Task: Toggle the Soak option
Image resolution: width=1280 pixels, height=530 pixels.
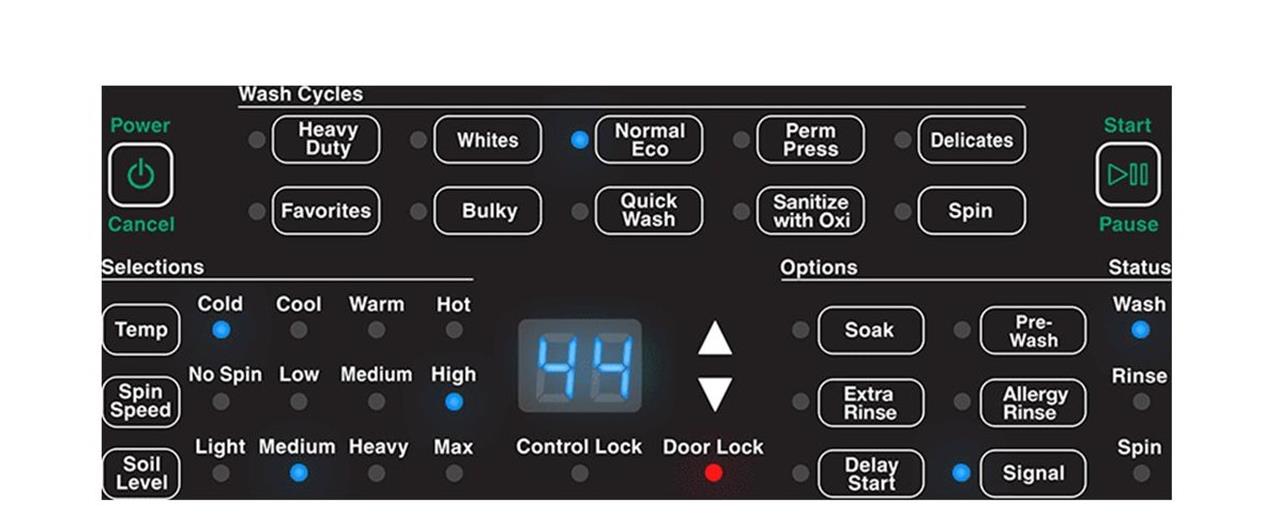Action: (871, 330)
